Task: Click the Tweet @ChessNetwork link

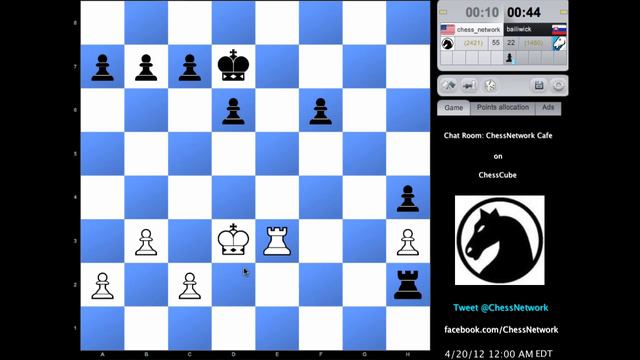Action: point(501,308)
